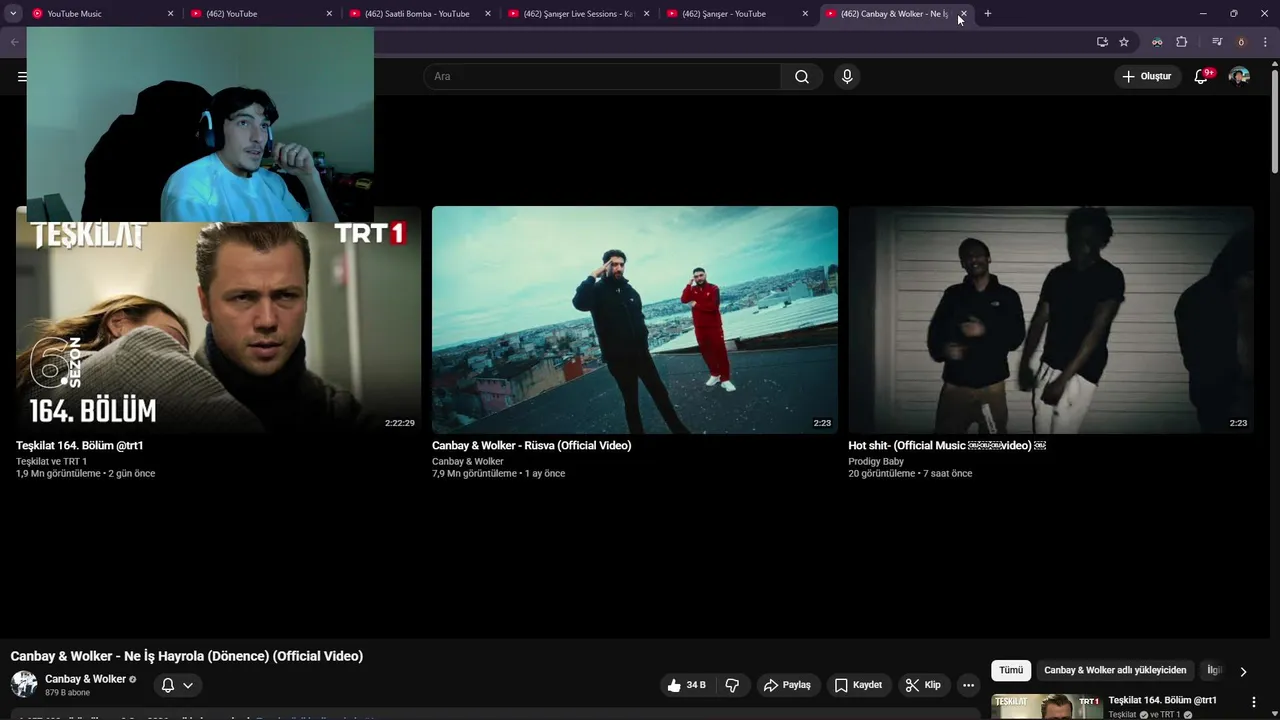Open Teşkilat 164. Bölüm sidebar title
Screen dimensions: 1280x720
pos(1162,701)
